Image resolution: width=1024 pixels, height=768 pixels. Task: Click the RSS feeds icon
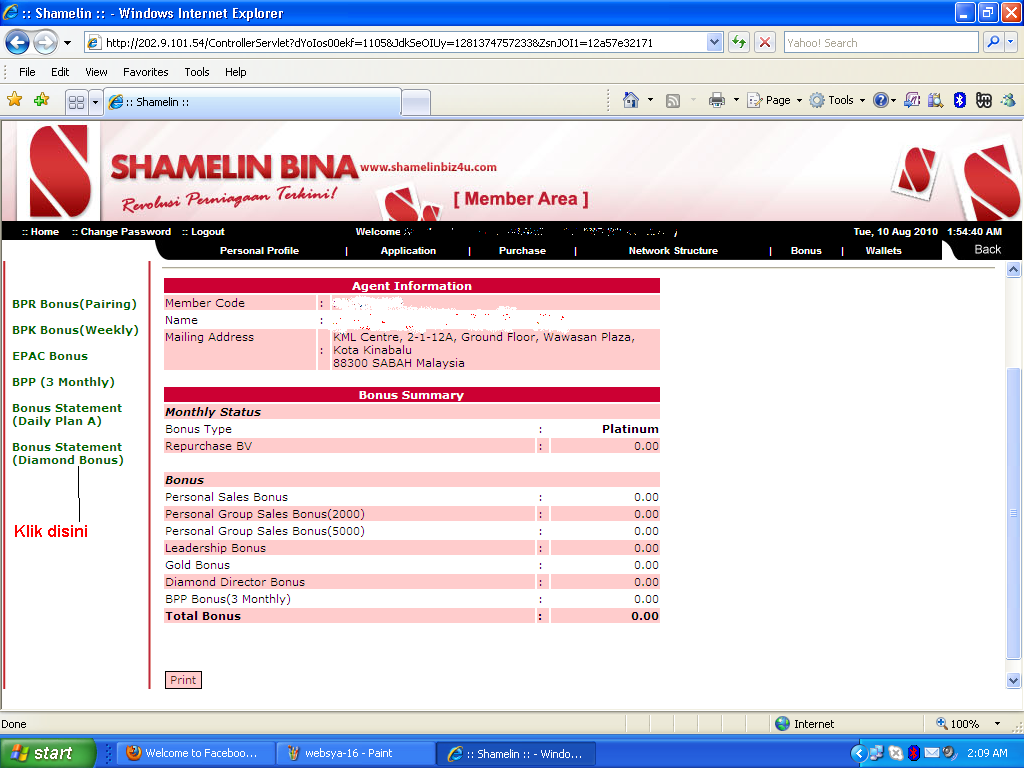[x=673, y=101]
